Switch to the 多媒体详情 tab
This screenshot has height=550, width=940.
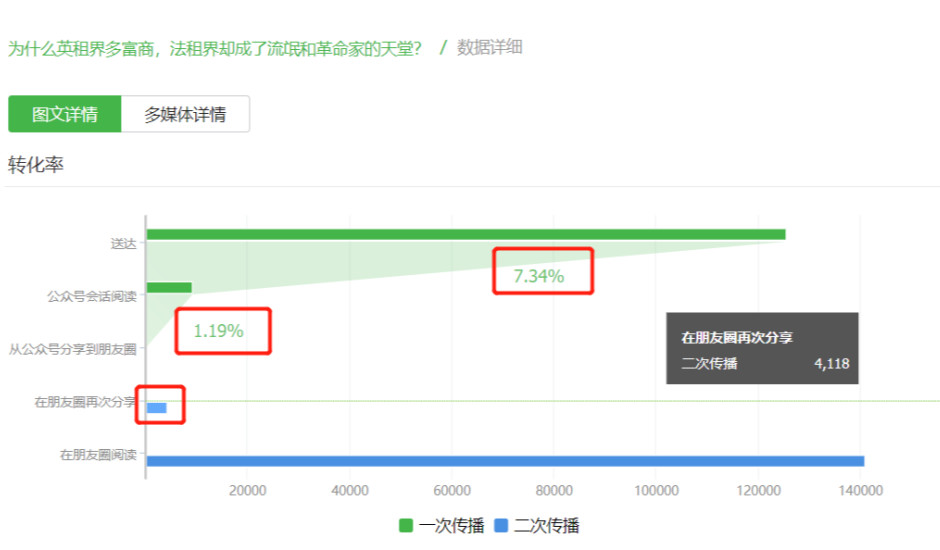[185, 114]
